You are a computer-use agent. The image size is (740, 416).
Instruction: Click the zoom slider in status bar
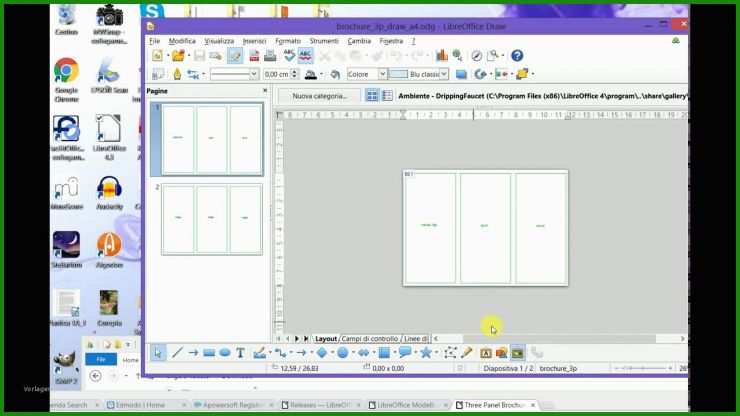pos(643,368)
